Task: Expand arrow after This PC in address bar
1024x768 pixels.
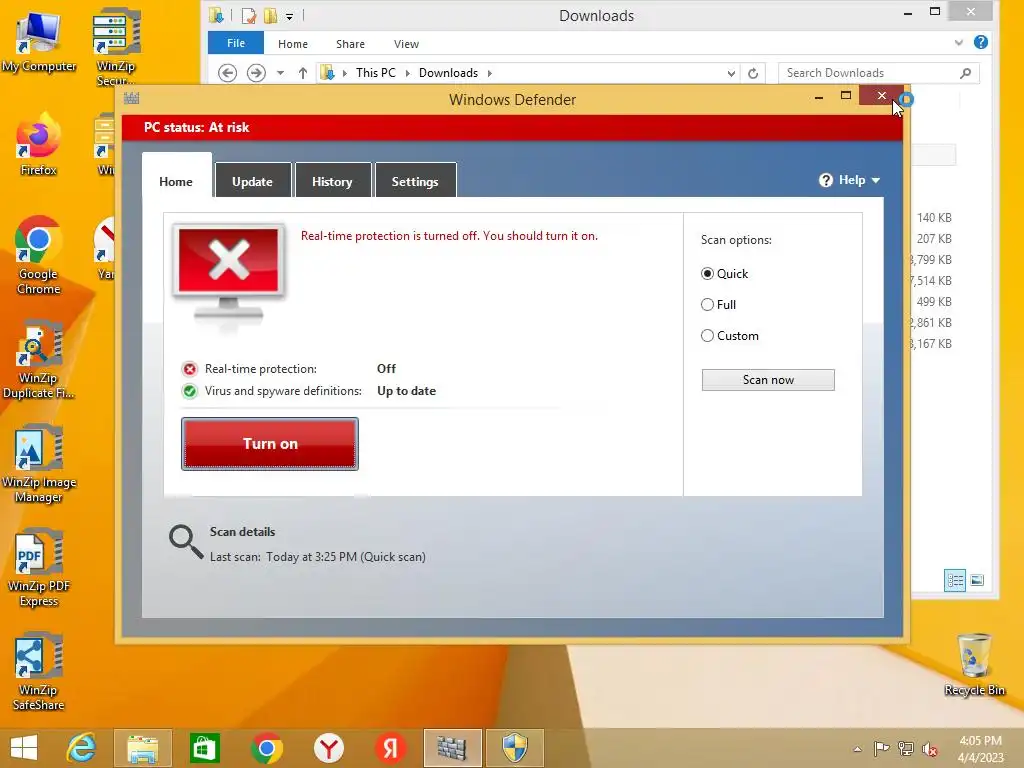Action: click(408, 73)
